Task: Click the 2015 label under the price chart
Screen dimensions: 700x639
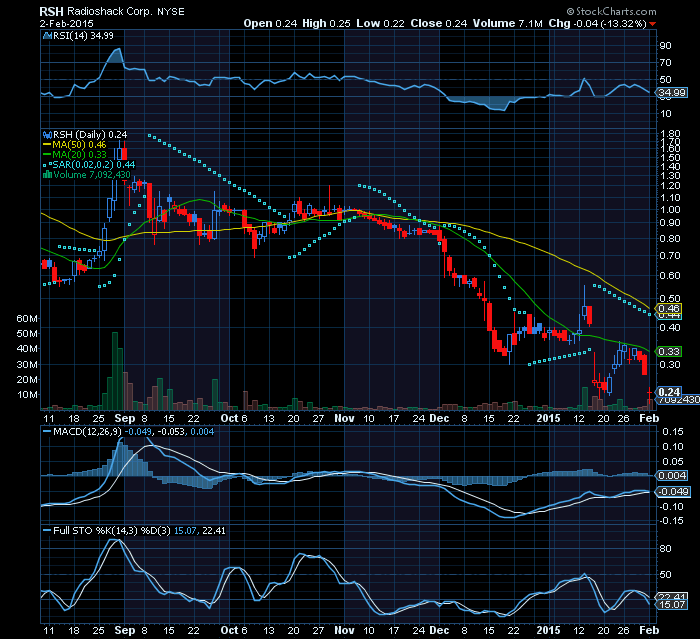Action: [548, 418]
